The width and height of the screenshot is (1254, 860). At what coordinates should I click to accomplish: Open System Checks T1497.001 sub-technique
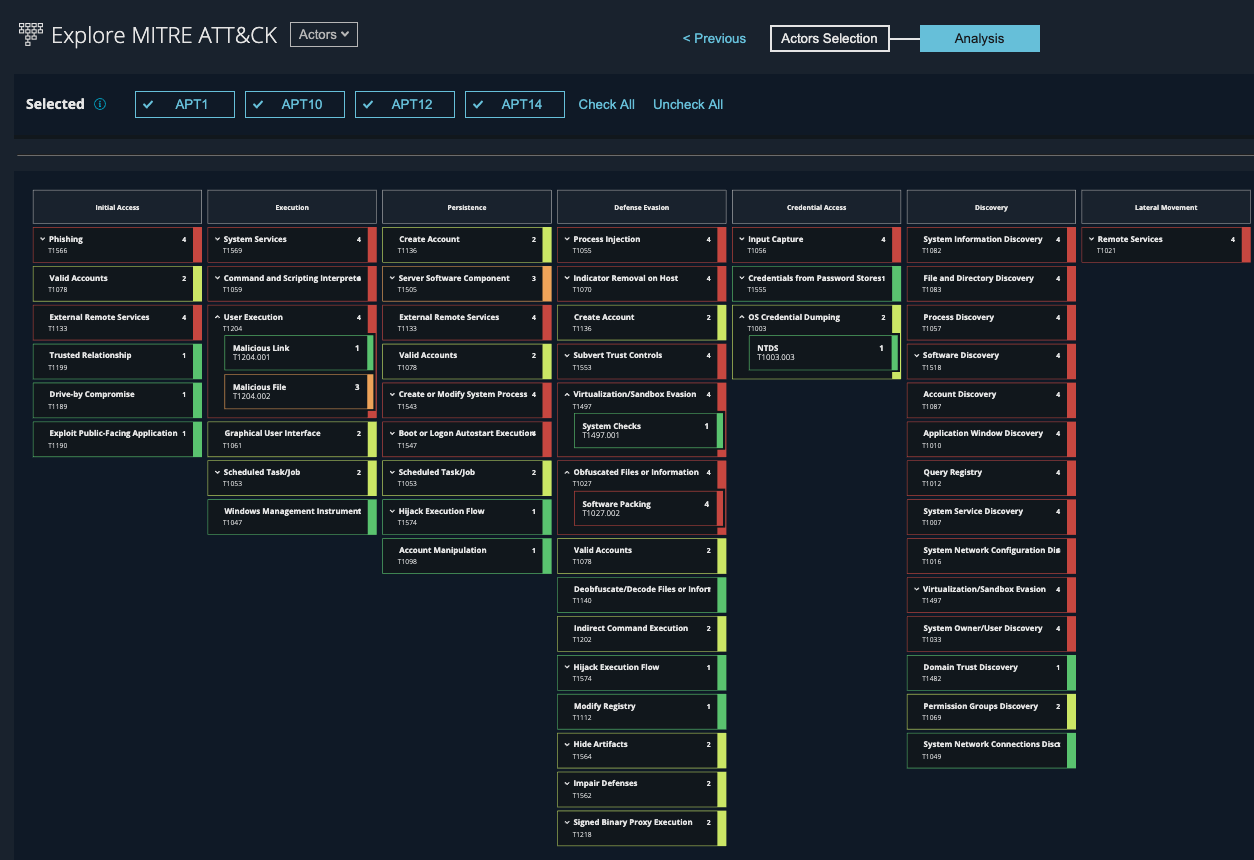tap(648, 431)
